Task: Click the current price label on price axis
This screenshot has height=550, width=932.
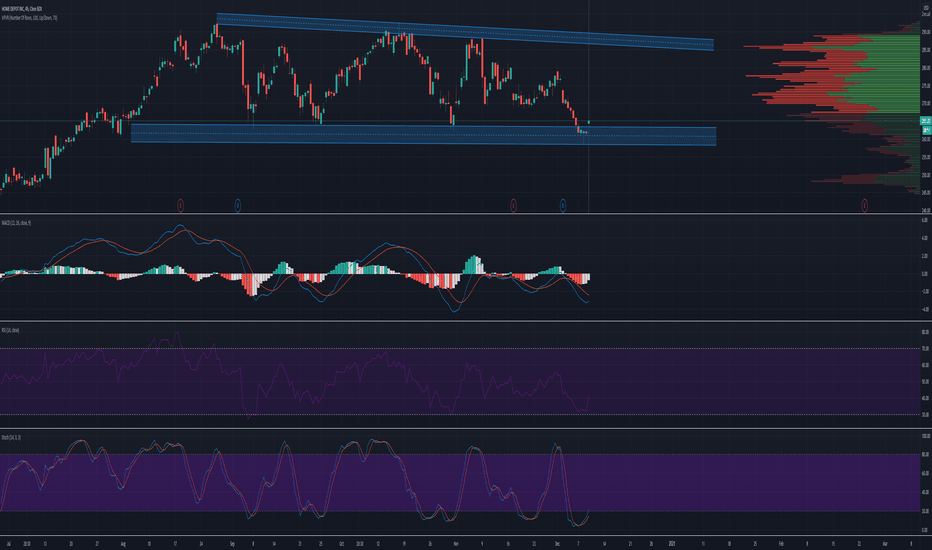Action: pyautogui.click(x=925, y=120)
